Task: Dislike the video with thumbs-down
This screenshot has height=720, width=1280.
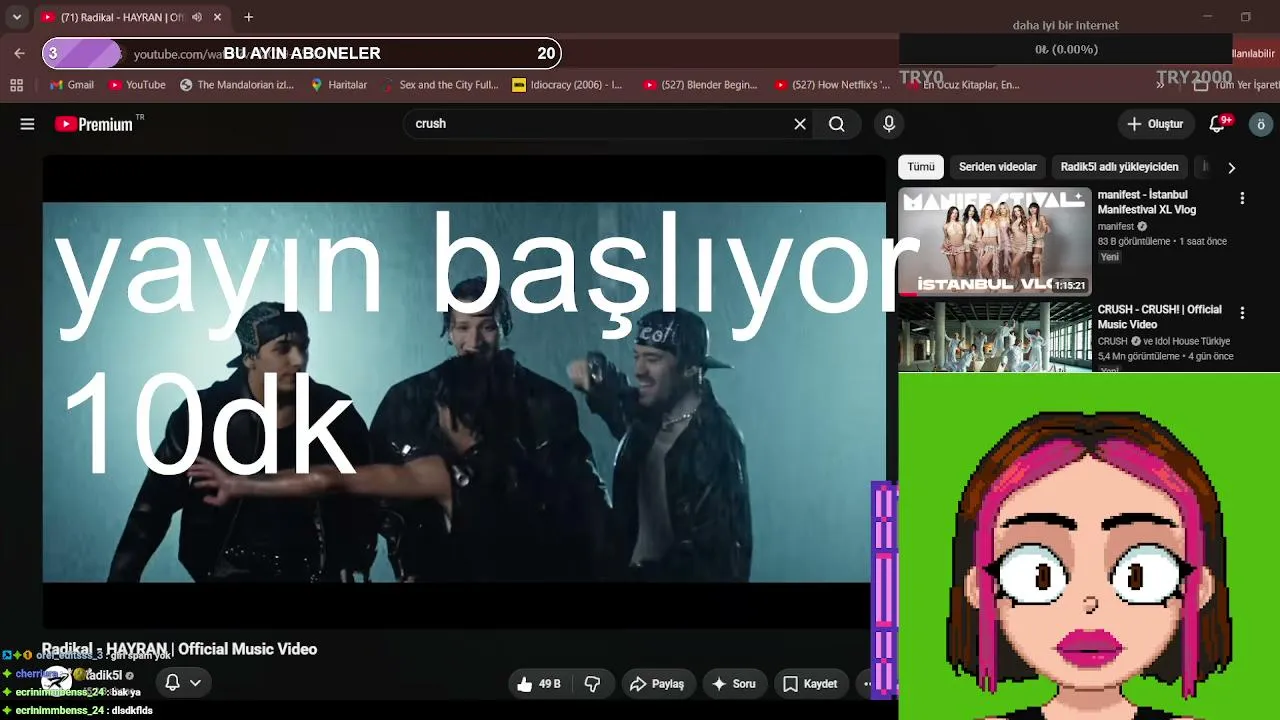Action: click(592, 684)
